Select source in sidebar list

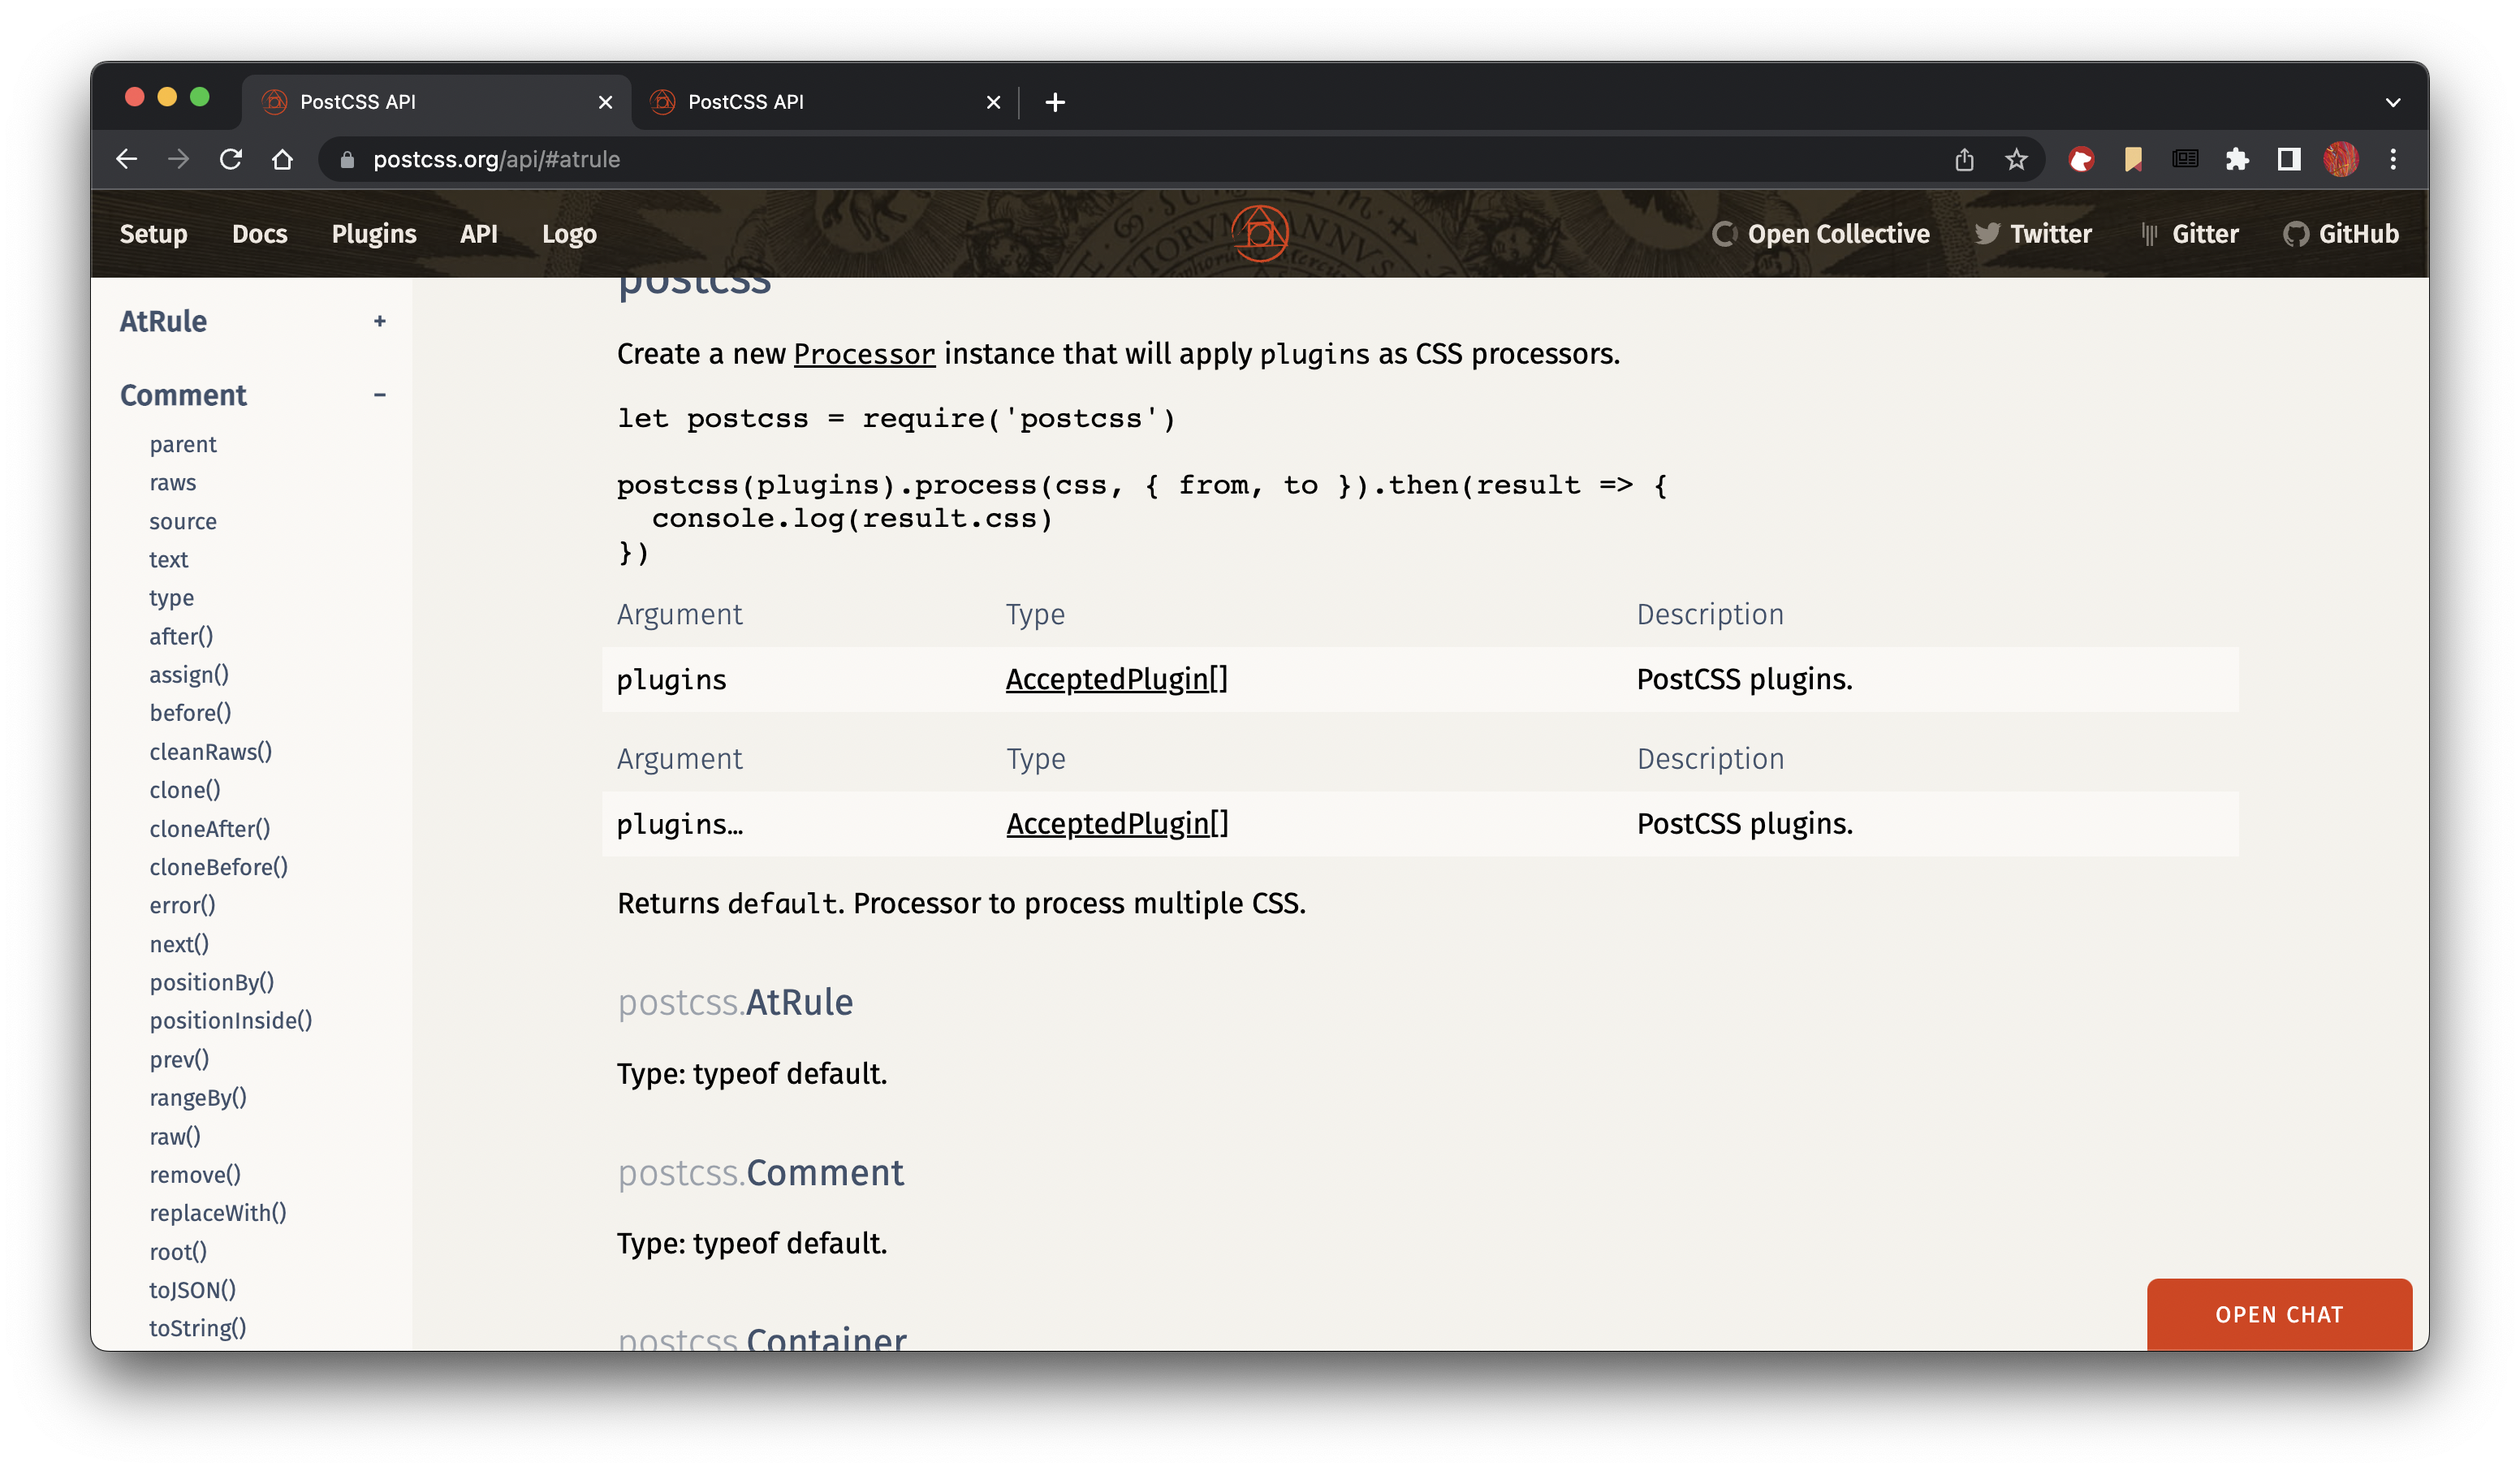pos(183,521)
